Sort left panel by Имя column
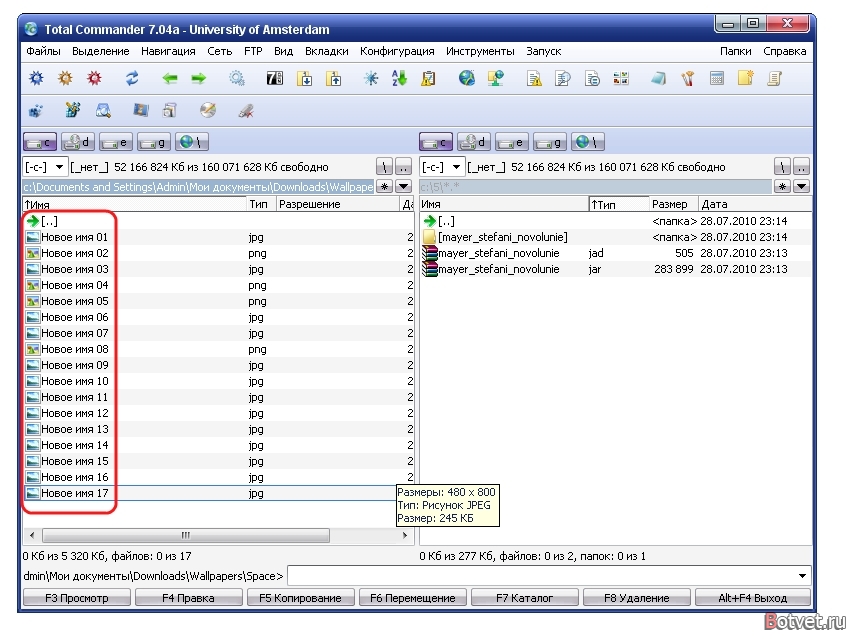This screenshot has height=639, width=854. click(x=134, y=204)
